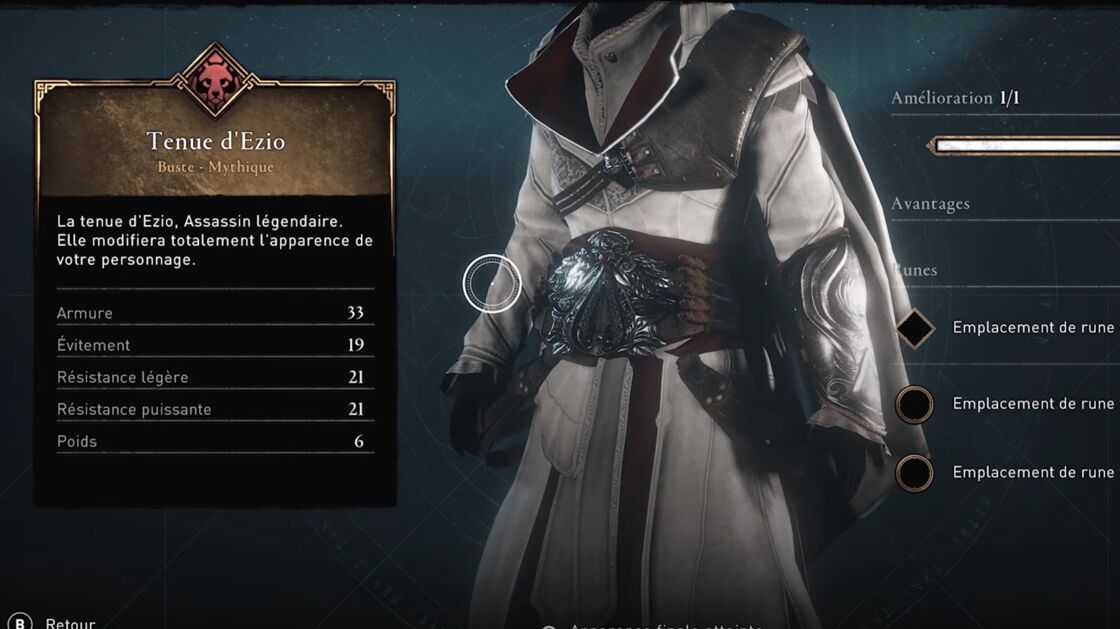Select the Runes section heading
The height and width of the screenshot is (629, 1120).
[x=914, y=271]
